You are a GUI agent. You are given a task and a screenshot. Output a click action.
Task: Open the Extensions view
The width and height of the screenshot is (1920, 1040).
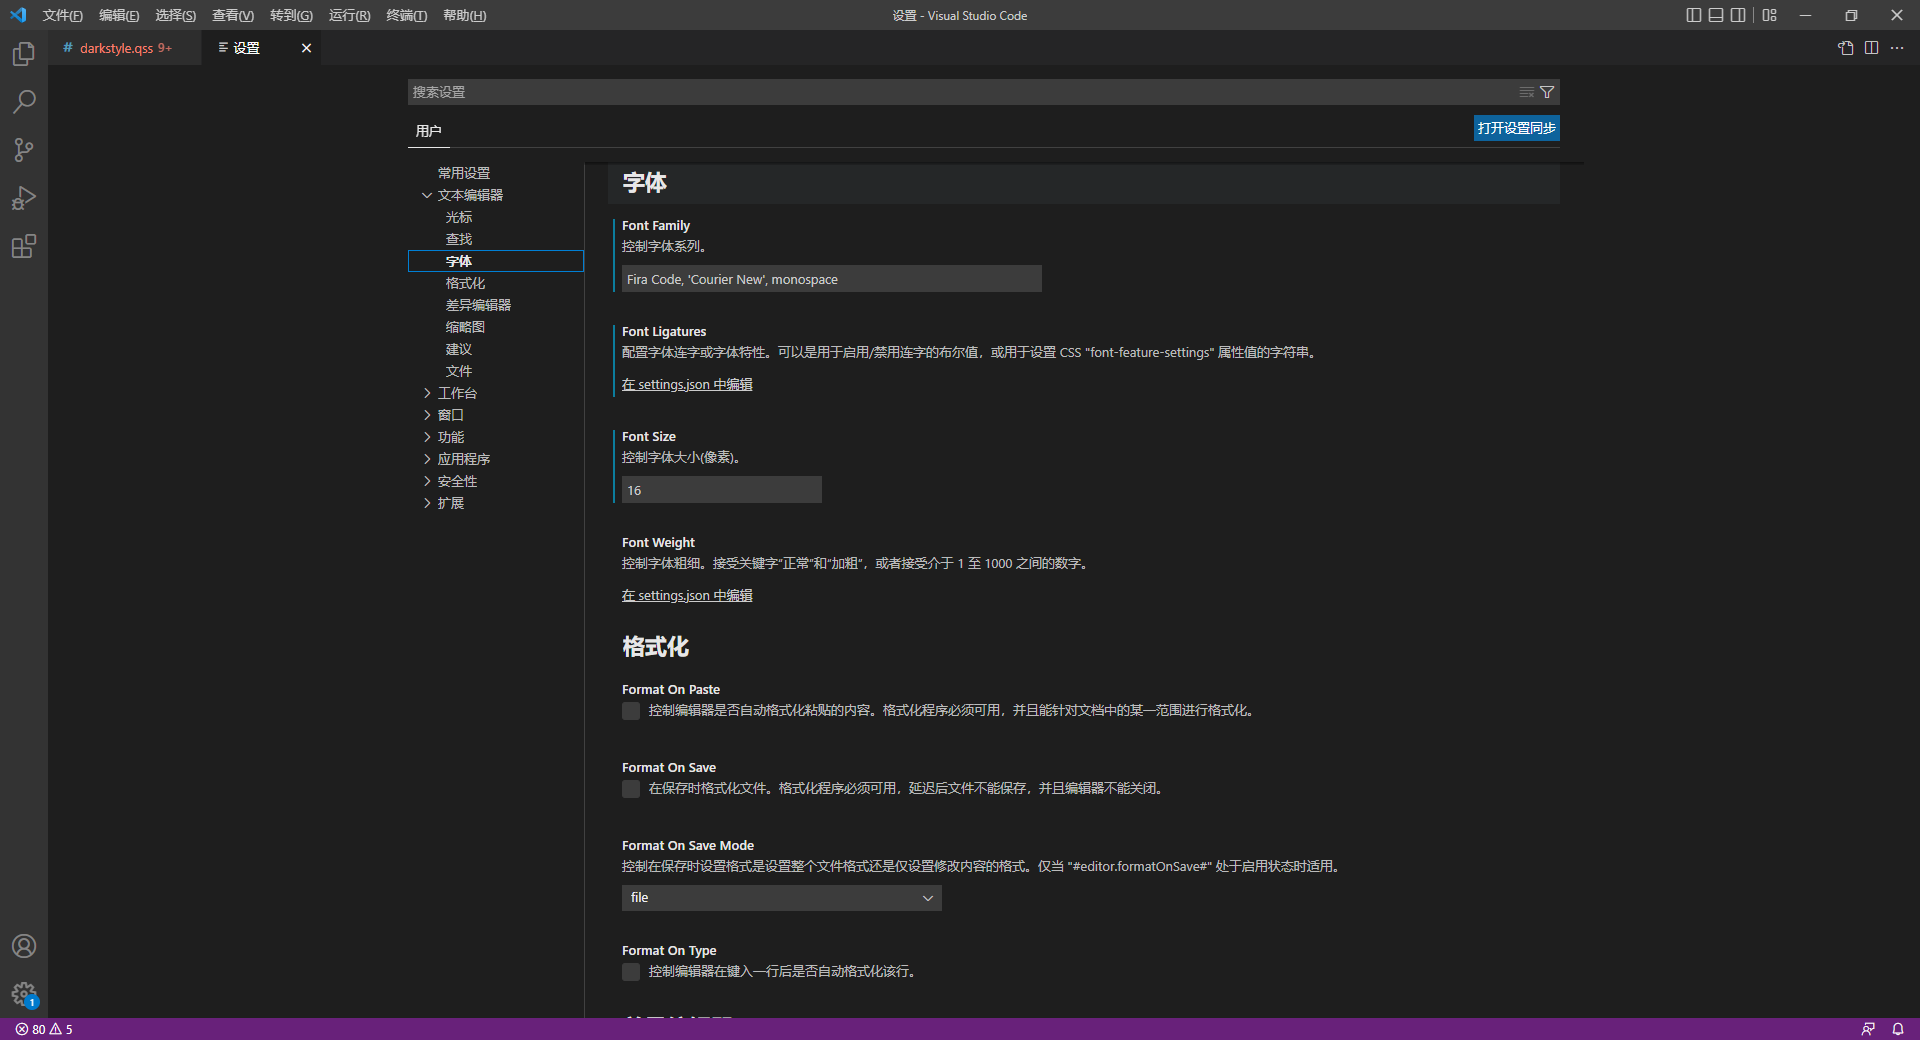(24, 246)
